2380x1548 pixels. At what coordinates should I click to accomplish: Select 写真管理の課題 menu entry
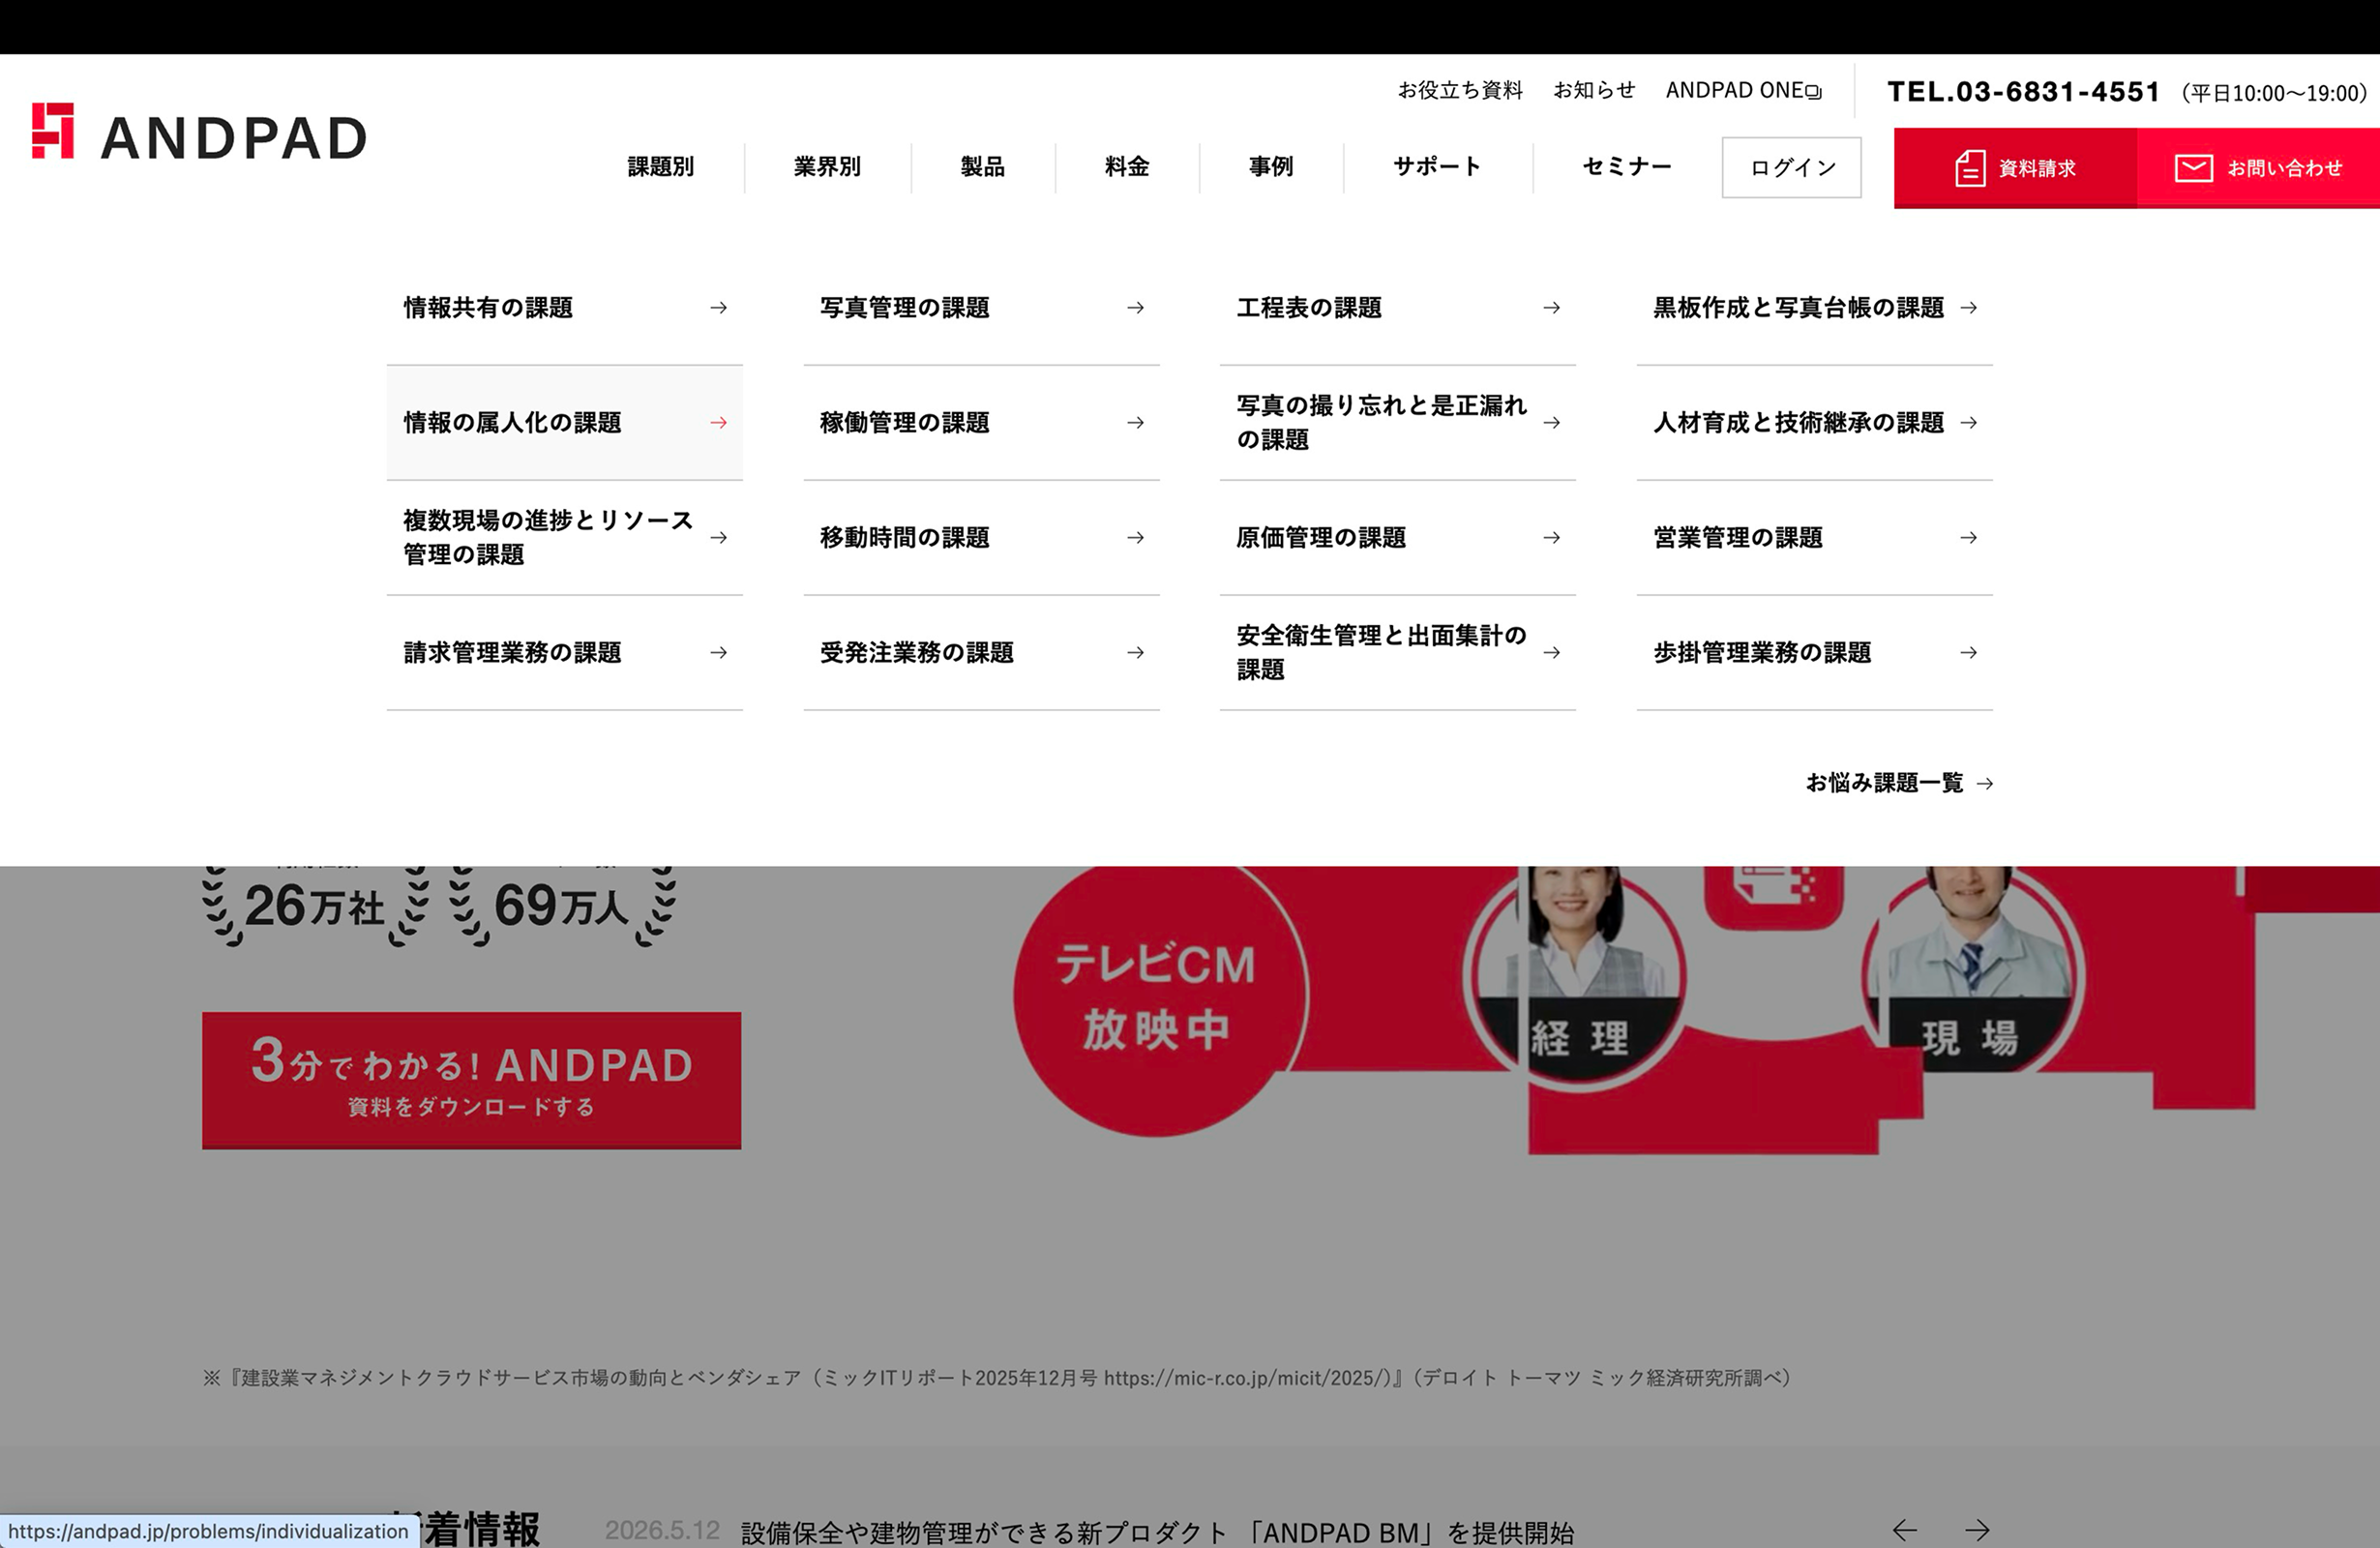(x=981, y=308)
